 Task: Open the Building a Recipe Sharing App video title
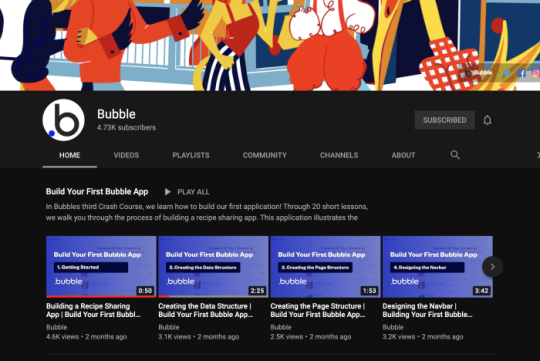coord(93,310)
